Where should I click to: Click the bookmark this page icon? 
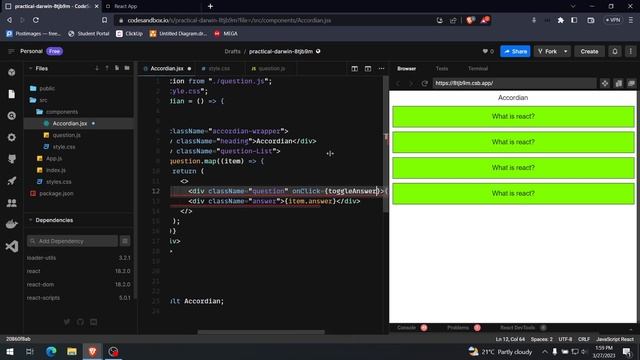(x=104, y=20)
